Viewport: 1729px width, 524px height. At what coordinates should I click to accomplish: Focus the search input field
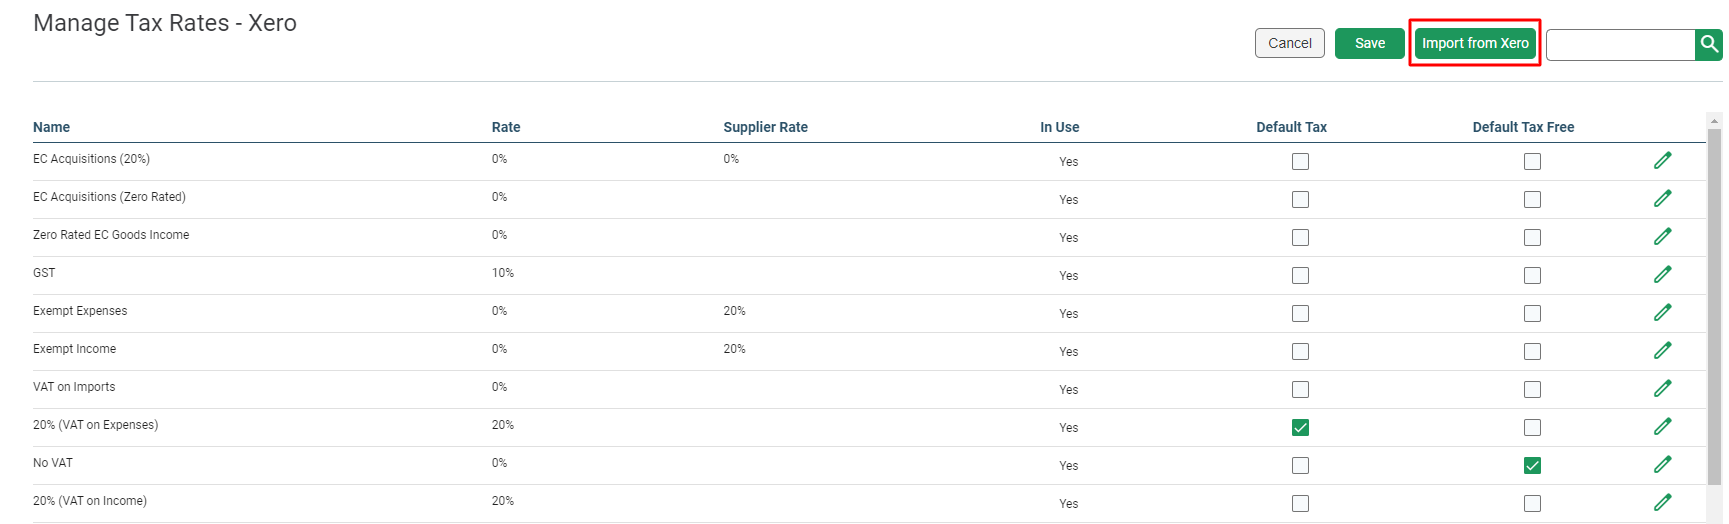1620,44
